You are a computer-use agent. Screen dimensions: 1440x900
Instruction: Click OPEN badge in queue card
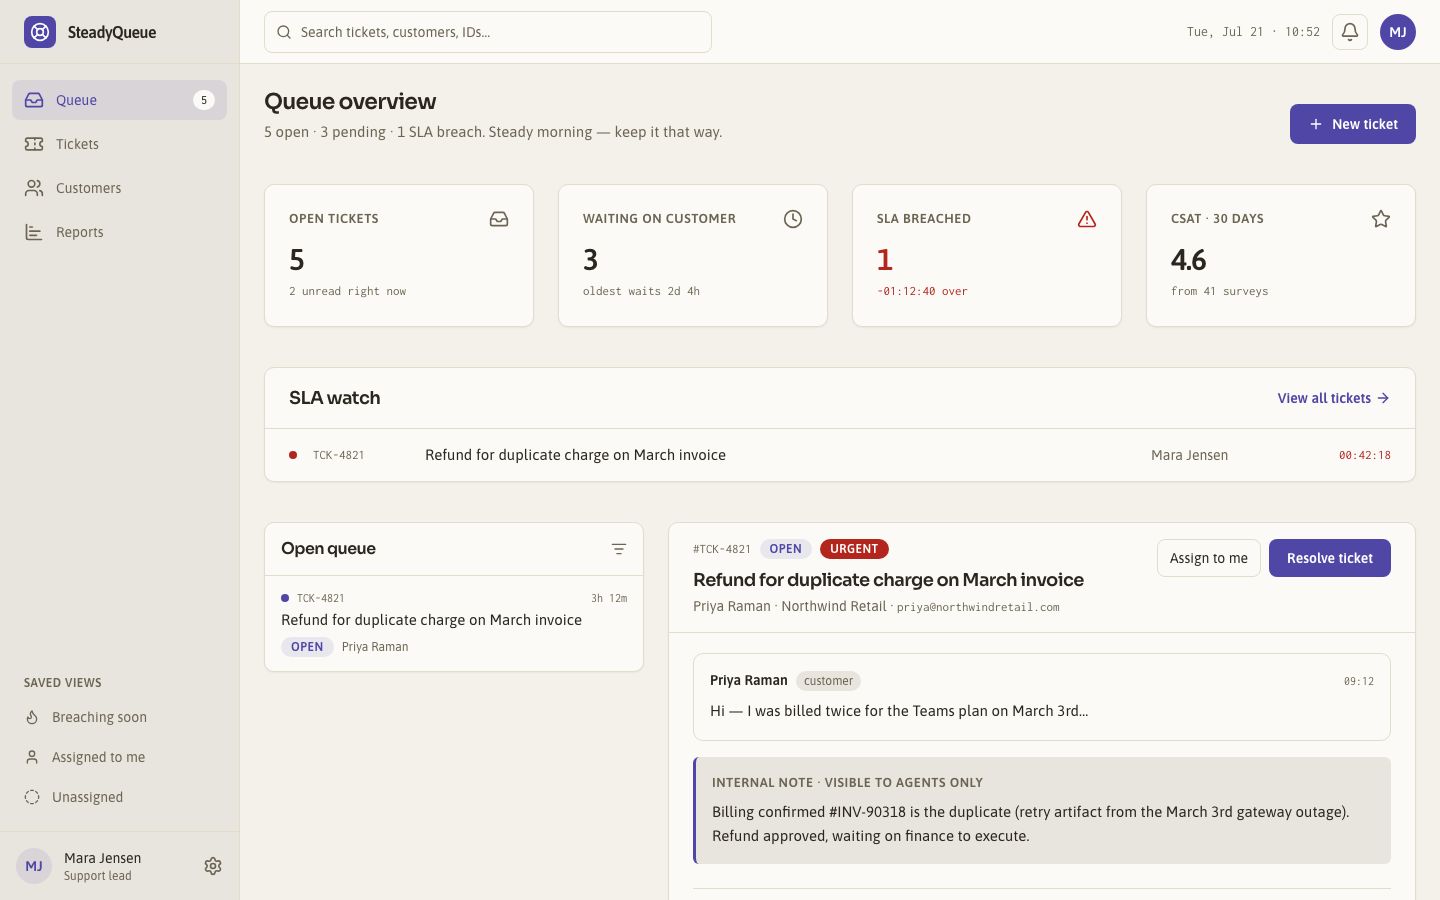[x=307, y=647]
